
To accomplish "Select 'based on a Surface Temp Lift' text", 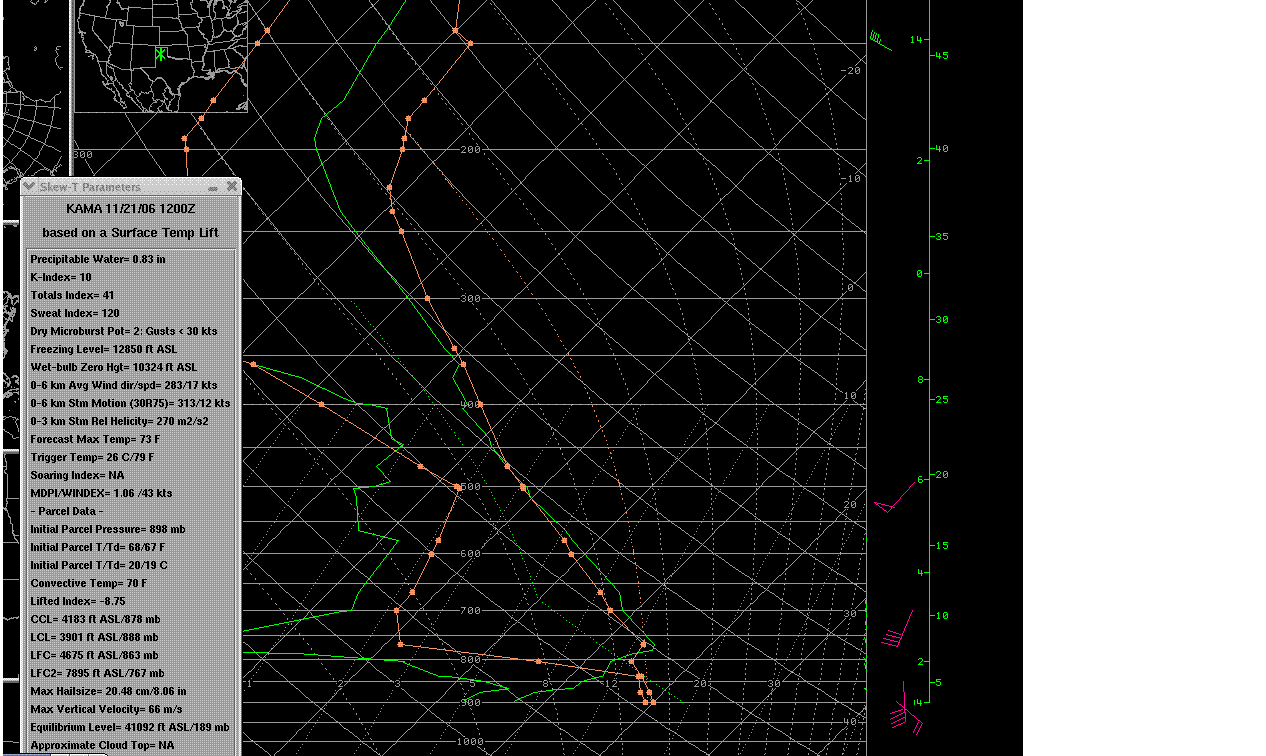I will pyautogui.click(x=131, y=233).
